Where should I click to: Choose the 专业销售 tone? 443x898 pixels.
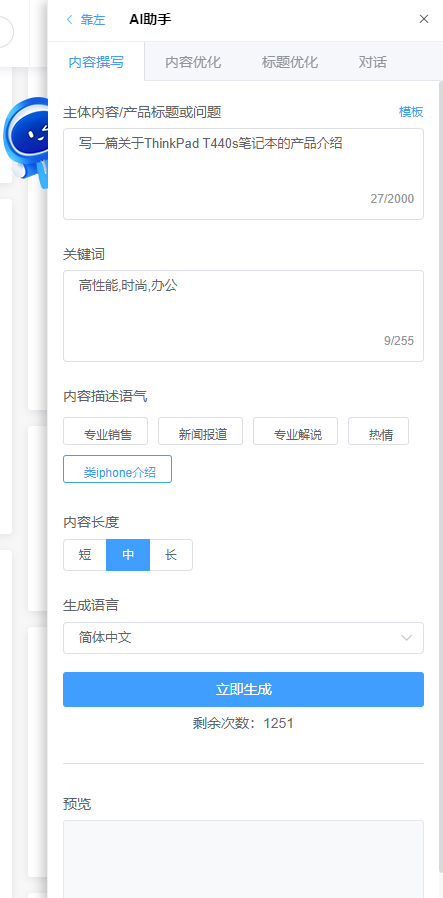tap(105, 431)
